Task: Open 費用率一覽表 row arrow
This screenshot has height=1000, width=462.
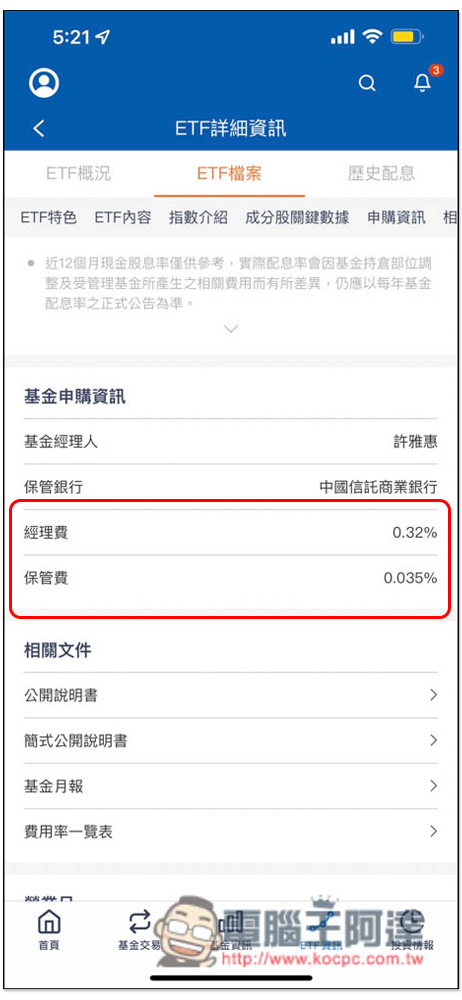Action: click(433, 831)
